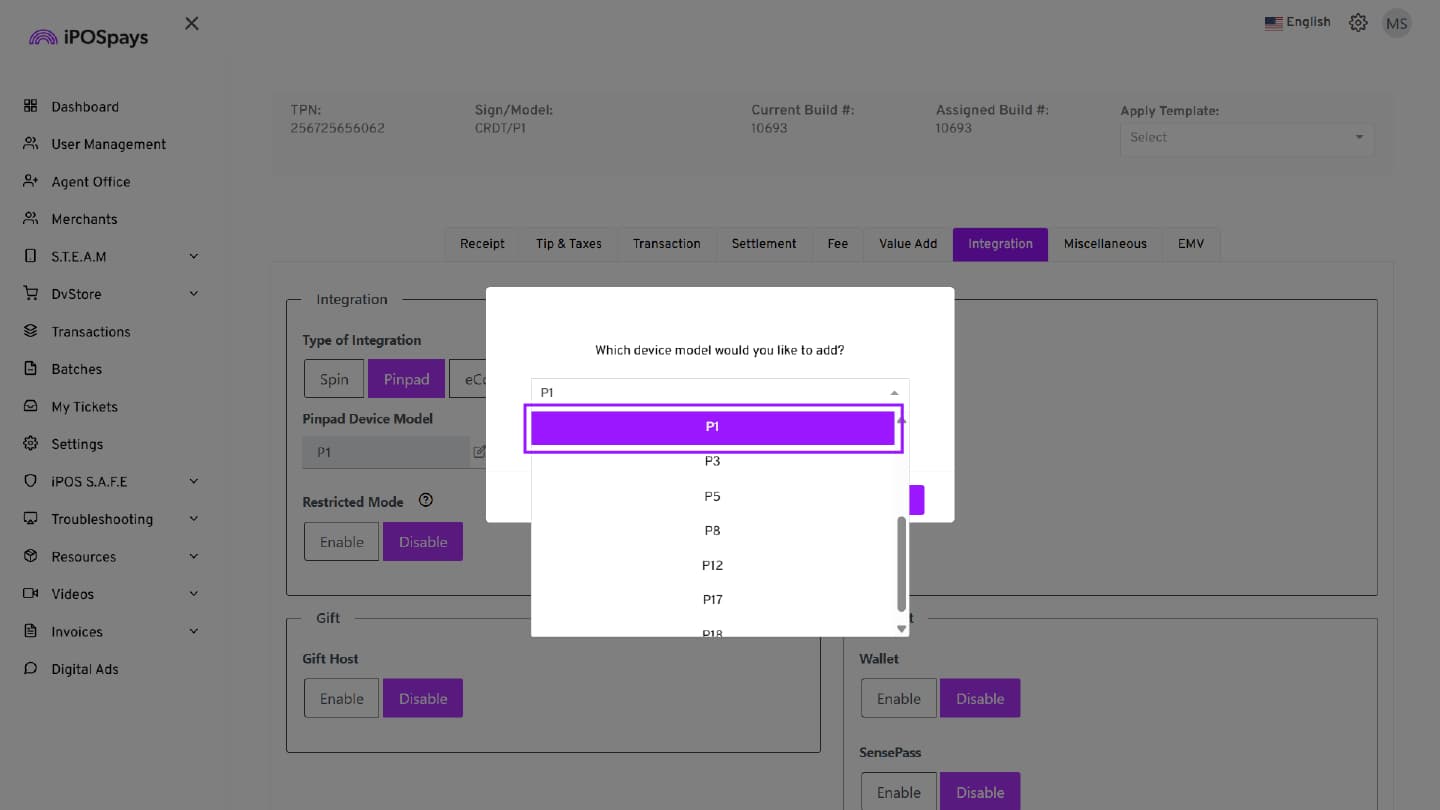Click the My Tickets envelope icon
1440x810 pixels.
(x=30, y=406)
